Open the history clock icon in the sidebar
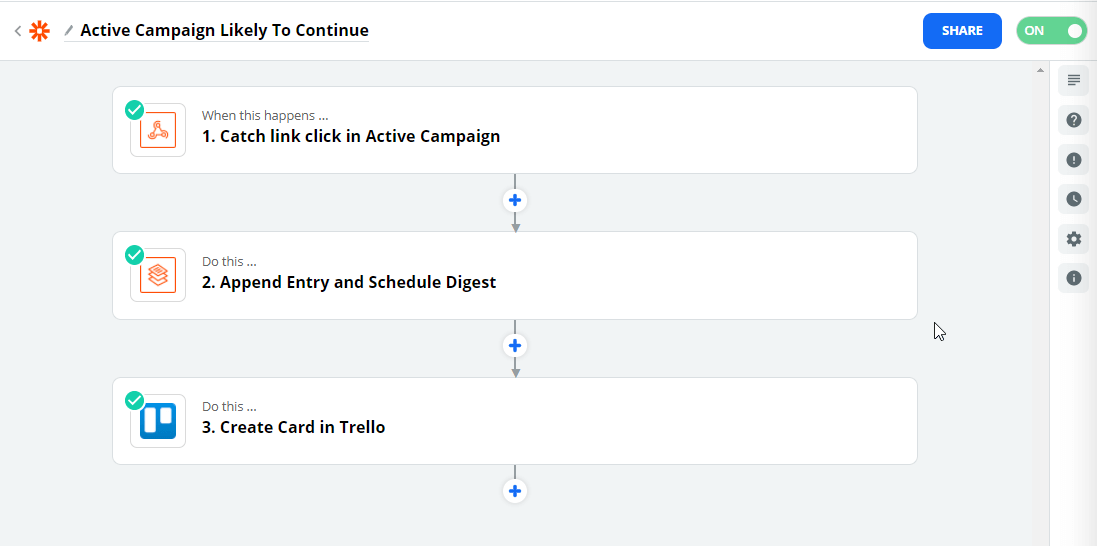This screenshot has height=546, width=1097. click(1073, 199)
